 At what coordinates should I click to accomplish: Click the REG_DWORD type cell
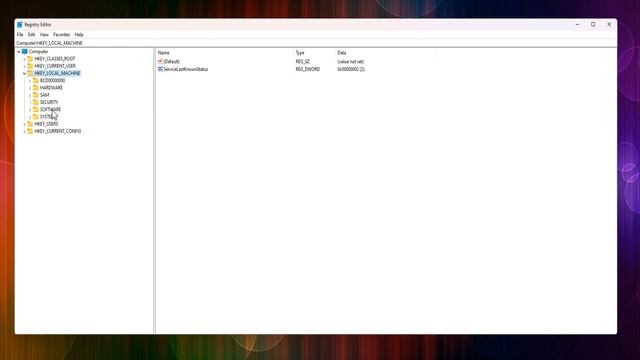(x=308, y=69)
